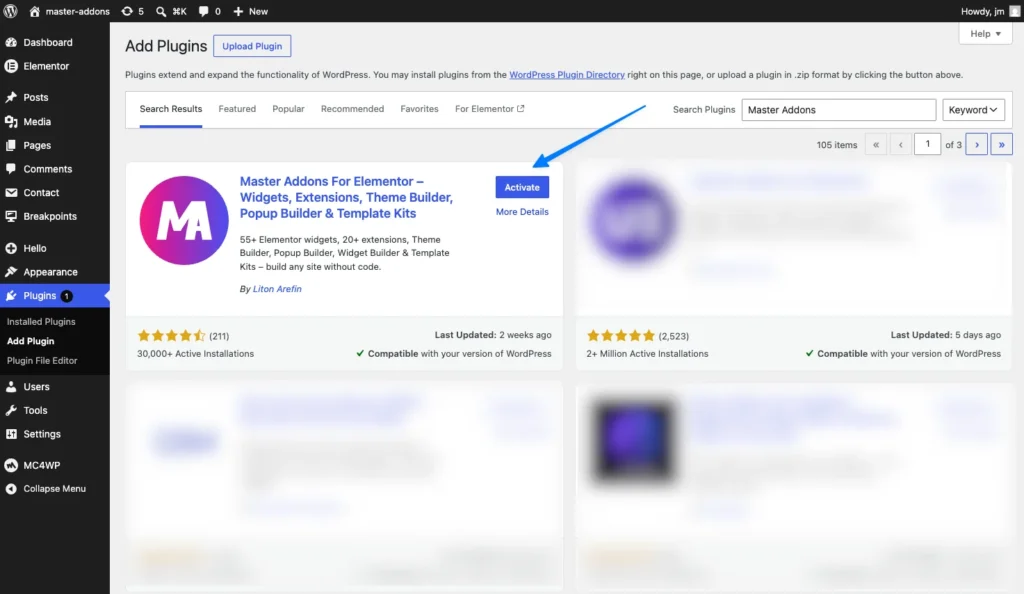Click the current page number field
1024x594 pixels.
tap(927, 144)
